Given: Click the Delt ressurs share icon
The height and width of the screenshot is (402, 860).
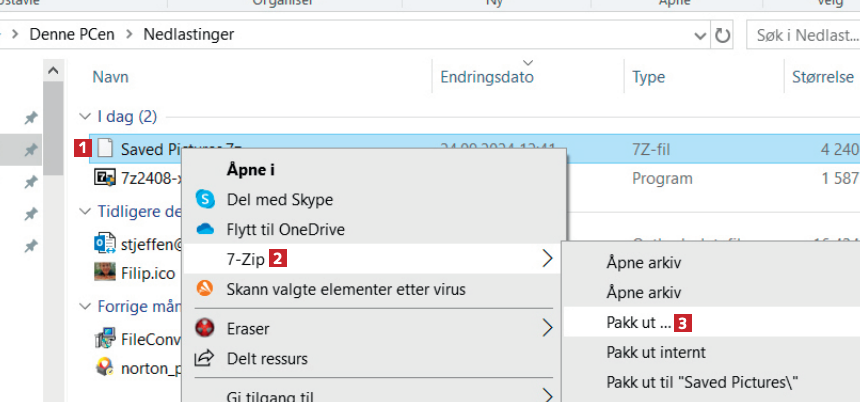Looking at the screenshot, I should [205, 358].
